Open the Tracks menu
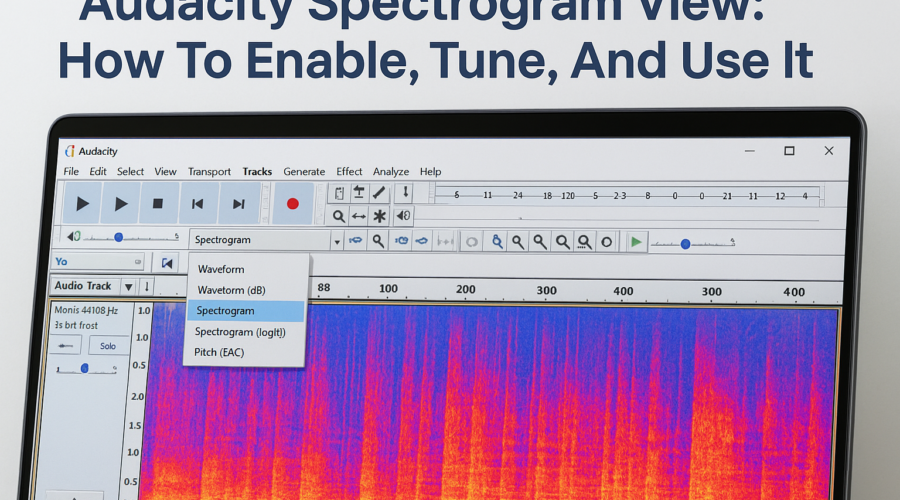900x500 pixels. pyautogui.click(x=257, y=172)
